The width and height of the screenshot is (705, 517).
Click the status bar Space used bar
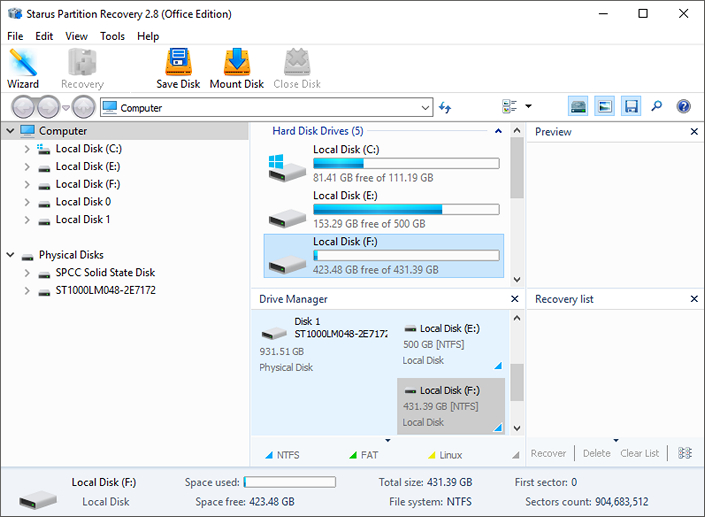pyautogui.click(x=290, y=482)
